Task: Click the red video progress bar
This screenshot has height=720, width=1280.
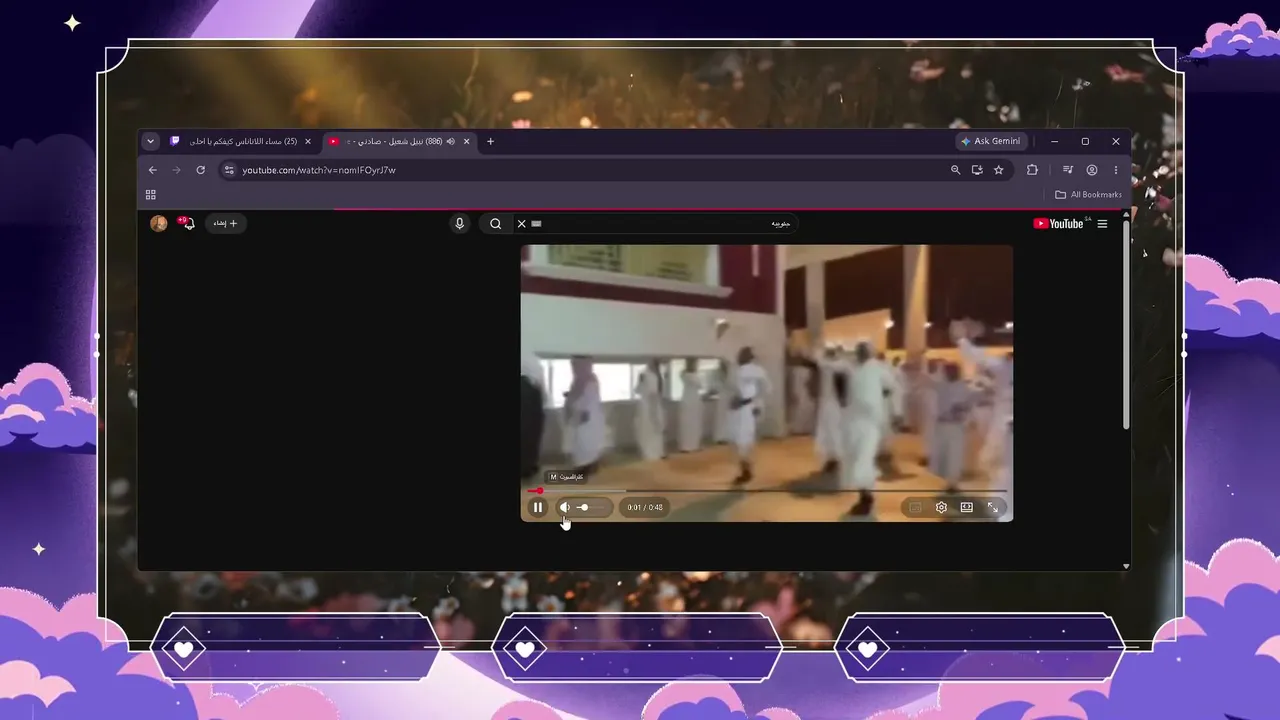Action: (767, 491)
